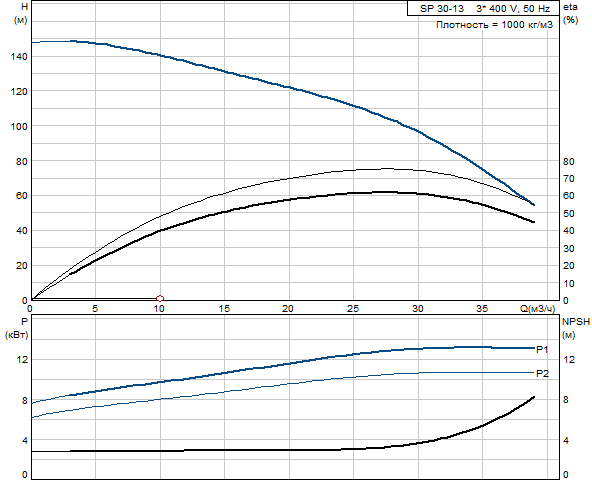Click the 140 tick on the H axis

pos(18,57)
